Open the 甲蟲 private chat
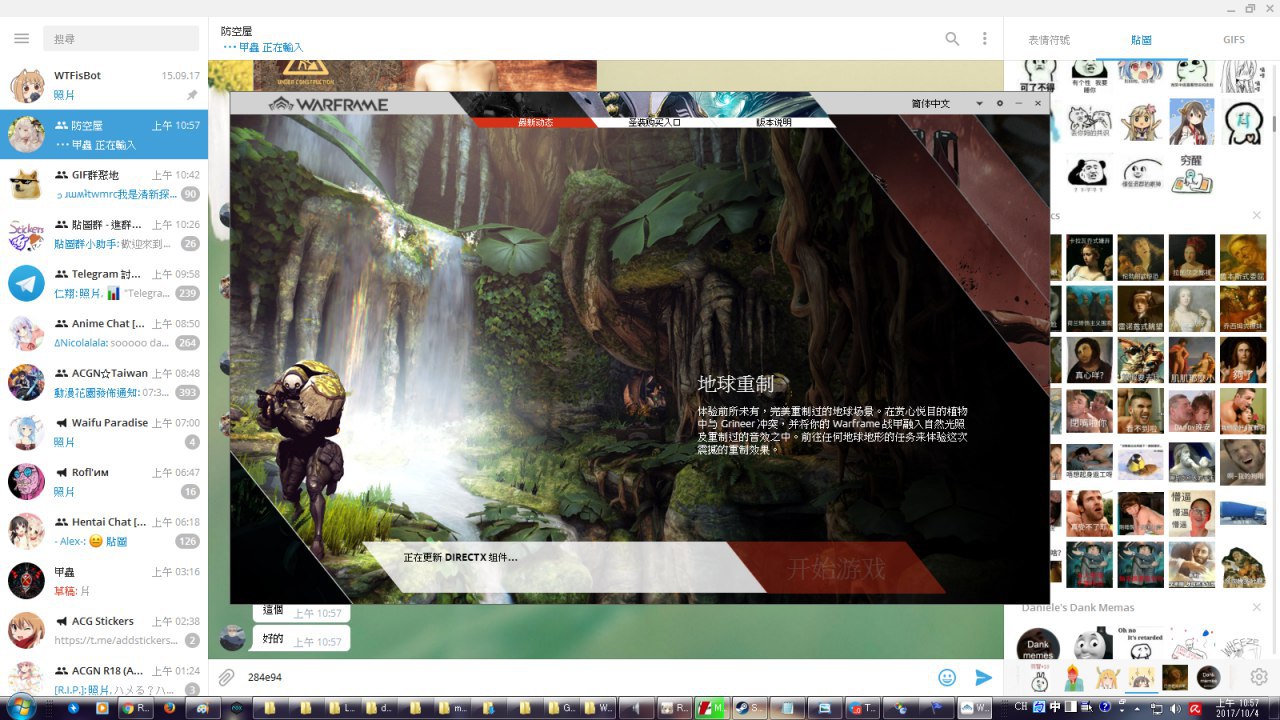This screenshot has width=1280, height=720. (x=104, y=581)
